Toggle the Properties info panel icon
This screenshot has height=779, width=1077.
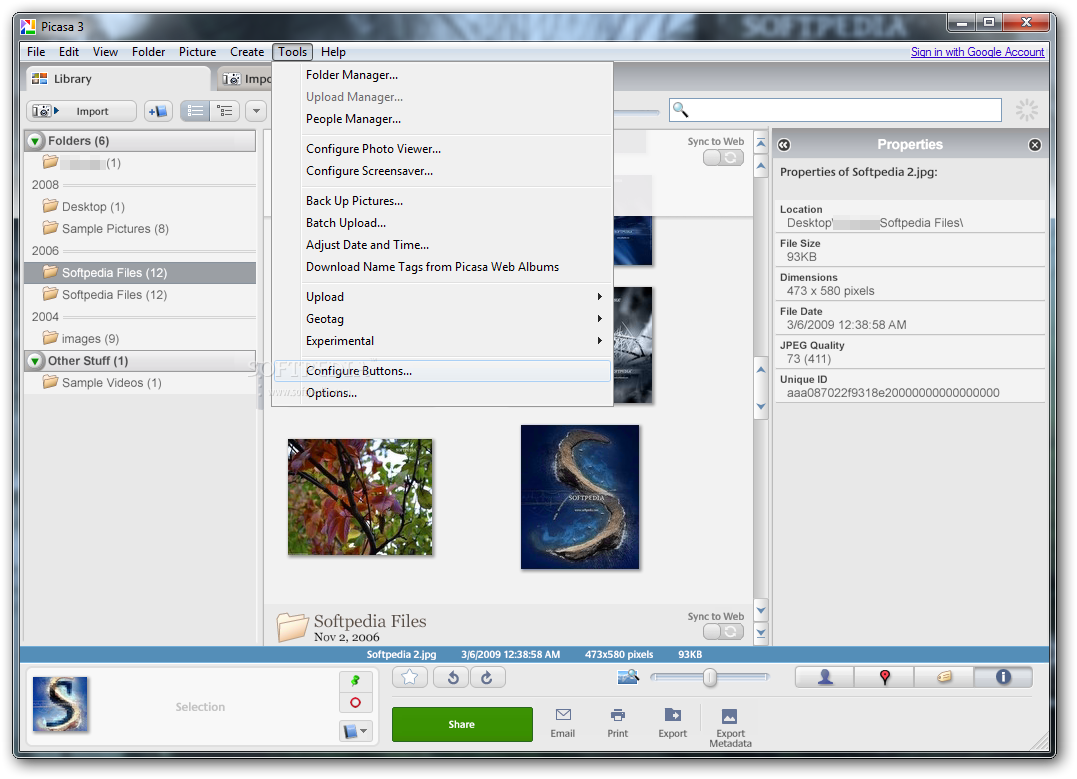pyautogui.click(x=1004, y=677)
